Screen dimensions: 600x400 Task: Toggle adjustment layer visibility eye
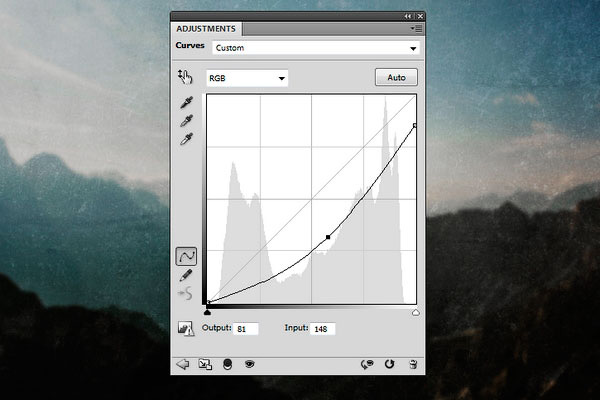[x=249, y=364]
